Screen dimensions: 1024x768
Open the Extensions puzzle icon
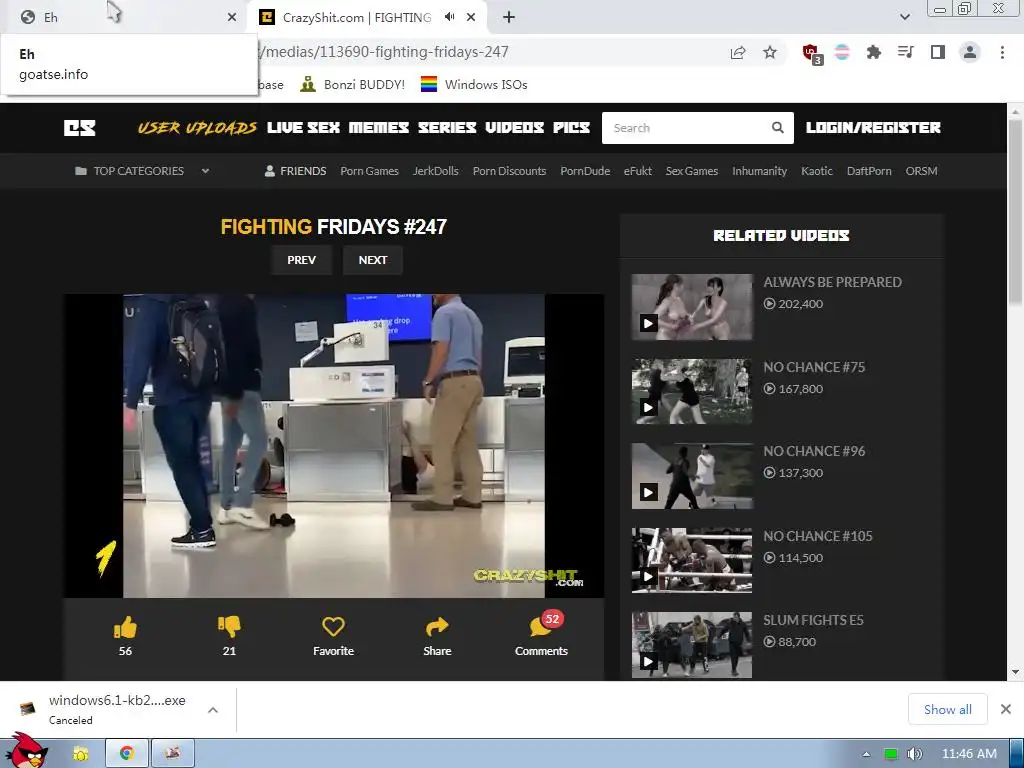pyautogui.click(x=873, y=52)
